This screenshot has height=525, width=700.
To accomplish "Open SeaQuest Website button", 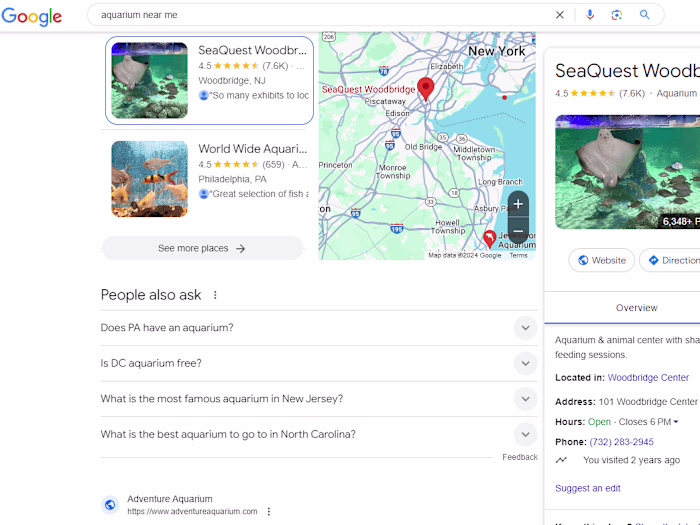I will pyautogui.click(x=601, y=260).
